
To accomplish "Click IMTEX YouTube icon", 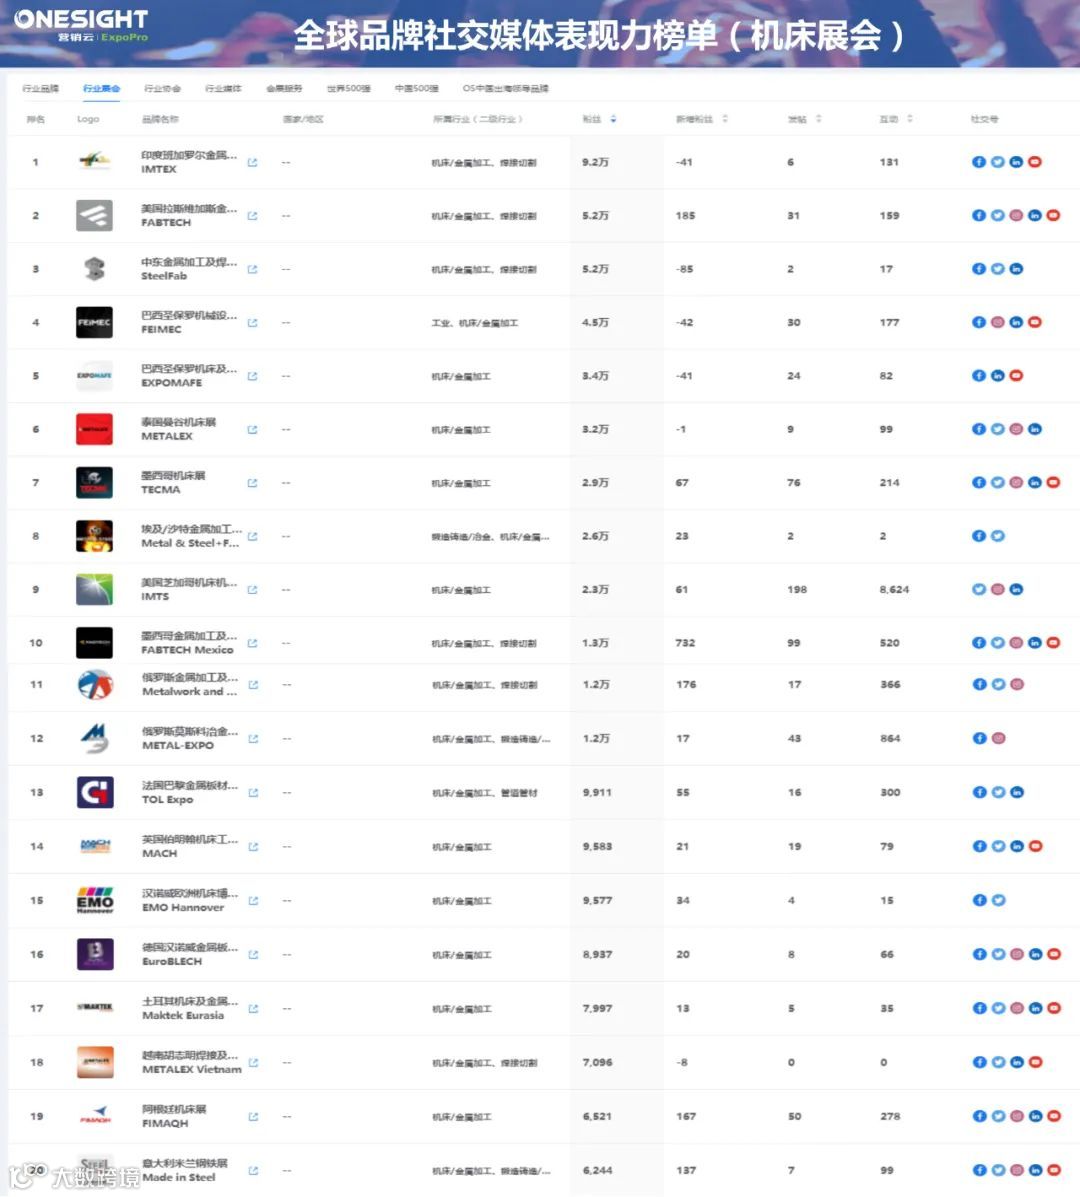I will [1035, 162].
